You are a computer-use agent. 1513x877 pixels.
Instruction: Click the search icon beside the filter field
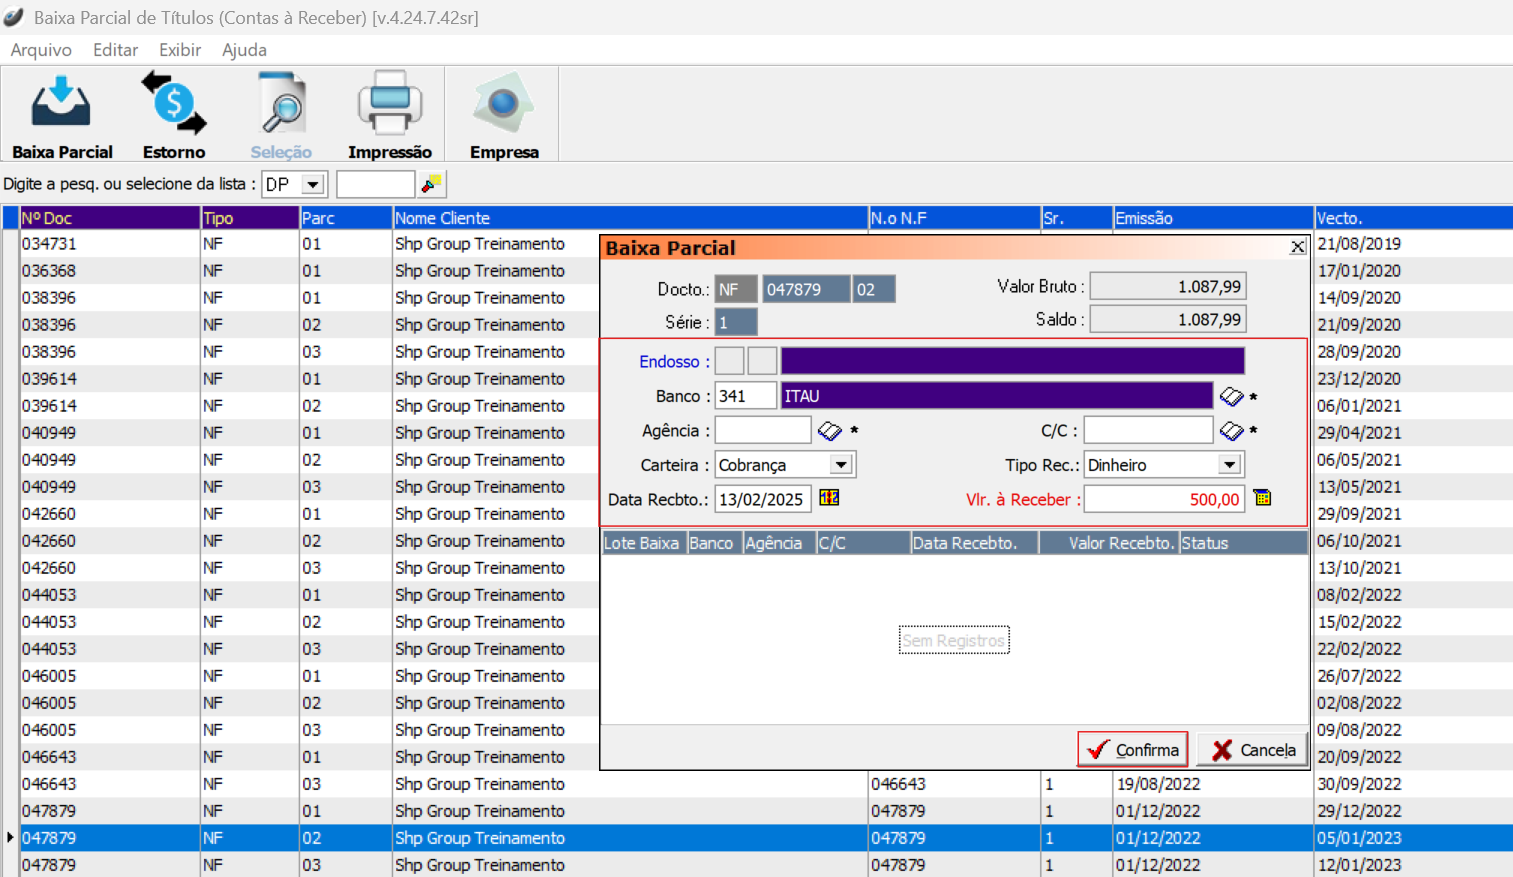coord(432,184)
